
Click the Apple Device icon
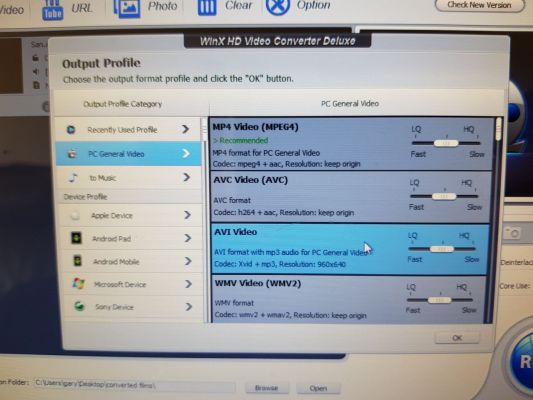[75, 215]
